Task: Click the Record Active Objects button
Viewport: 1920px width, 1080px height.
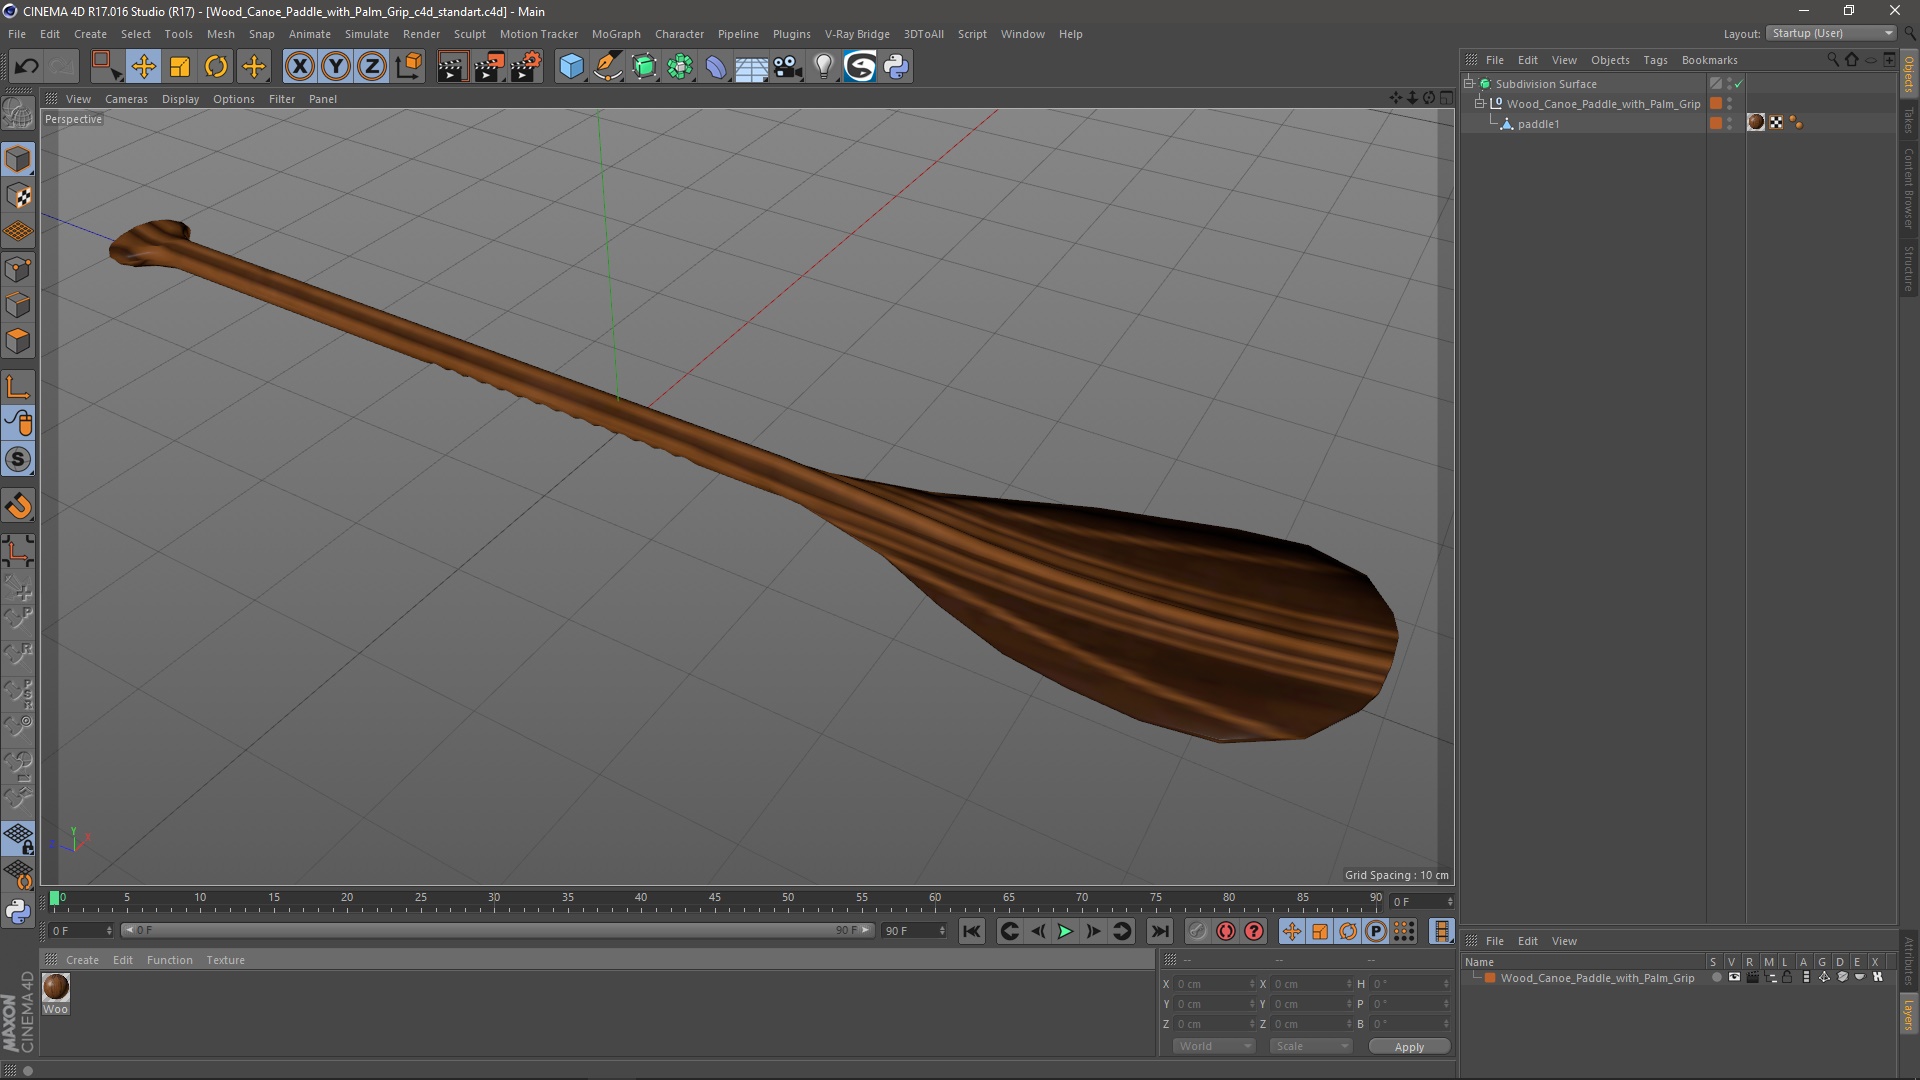Action: (x=1198, y=931)
